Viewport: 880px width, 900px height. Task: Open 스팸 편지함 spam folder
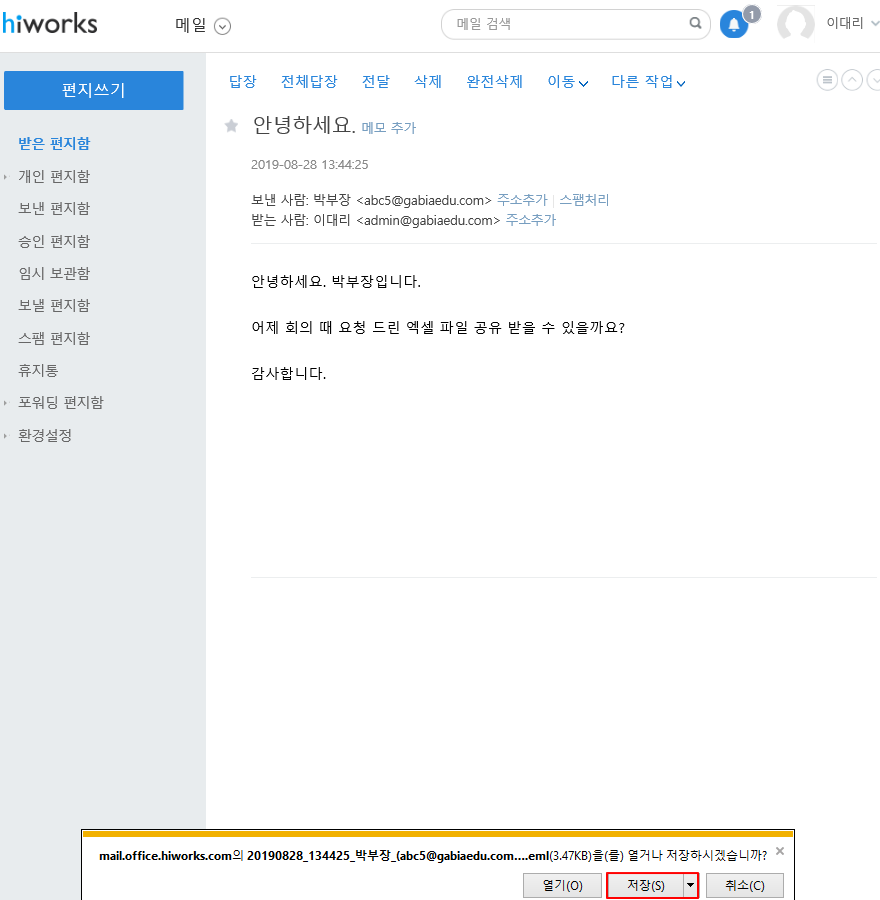pos(54,338)
